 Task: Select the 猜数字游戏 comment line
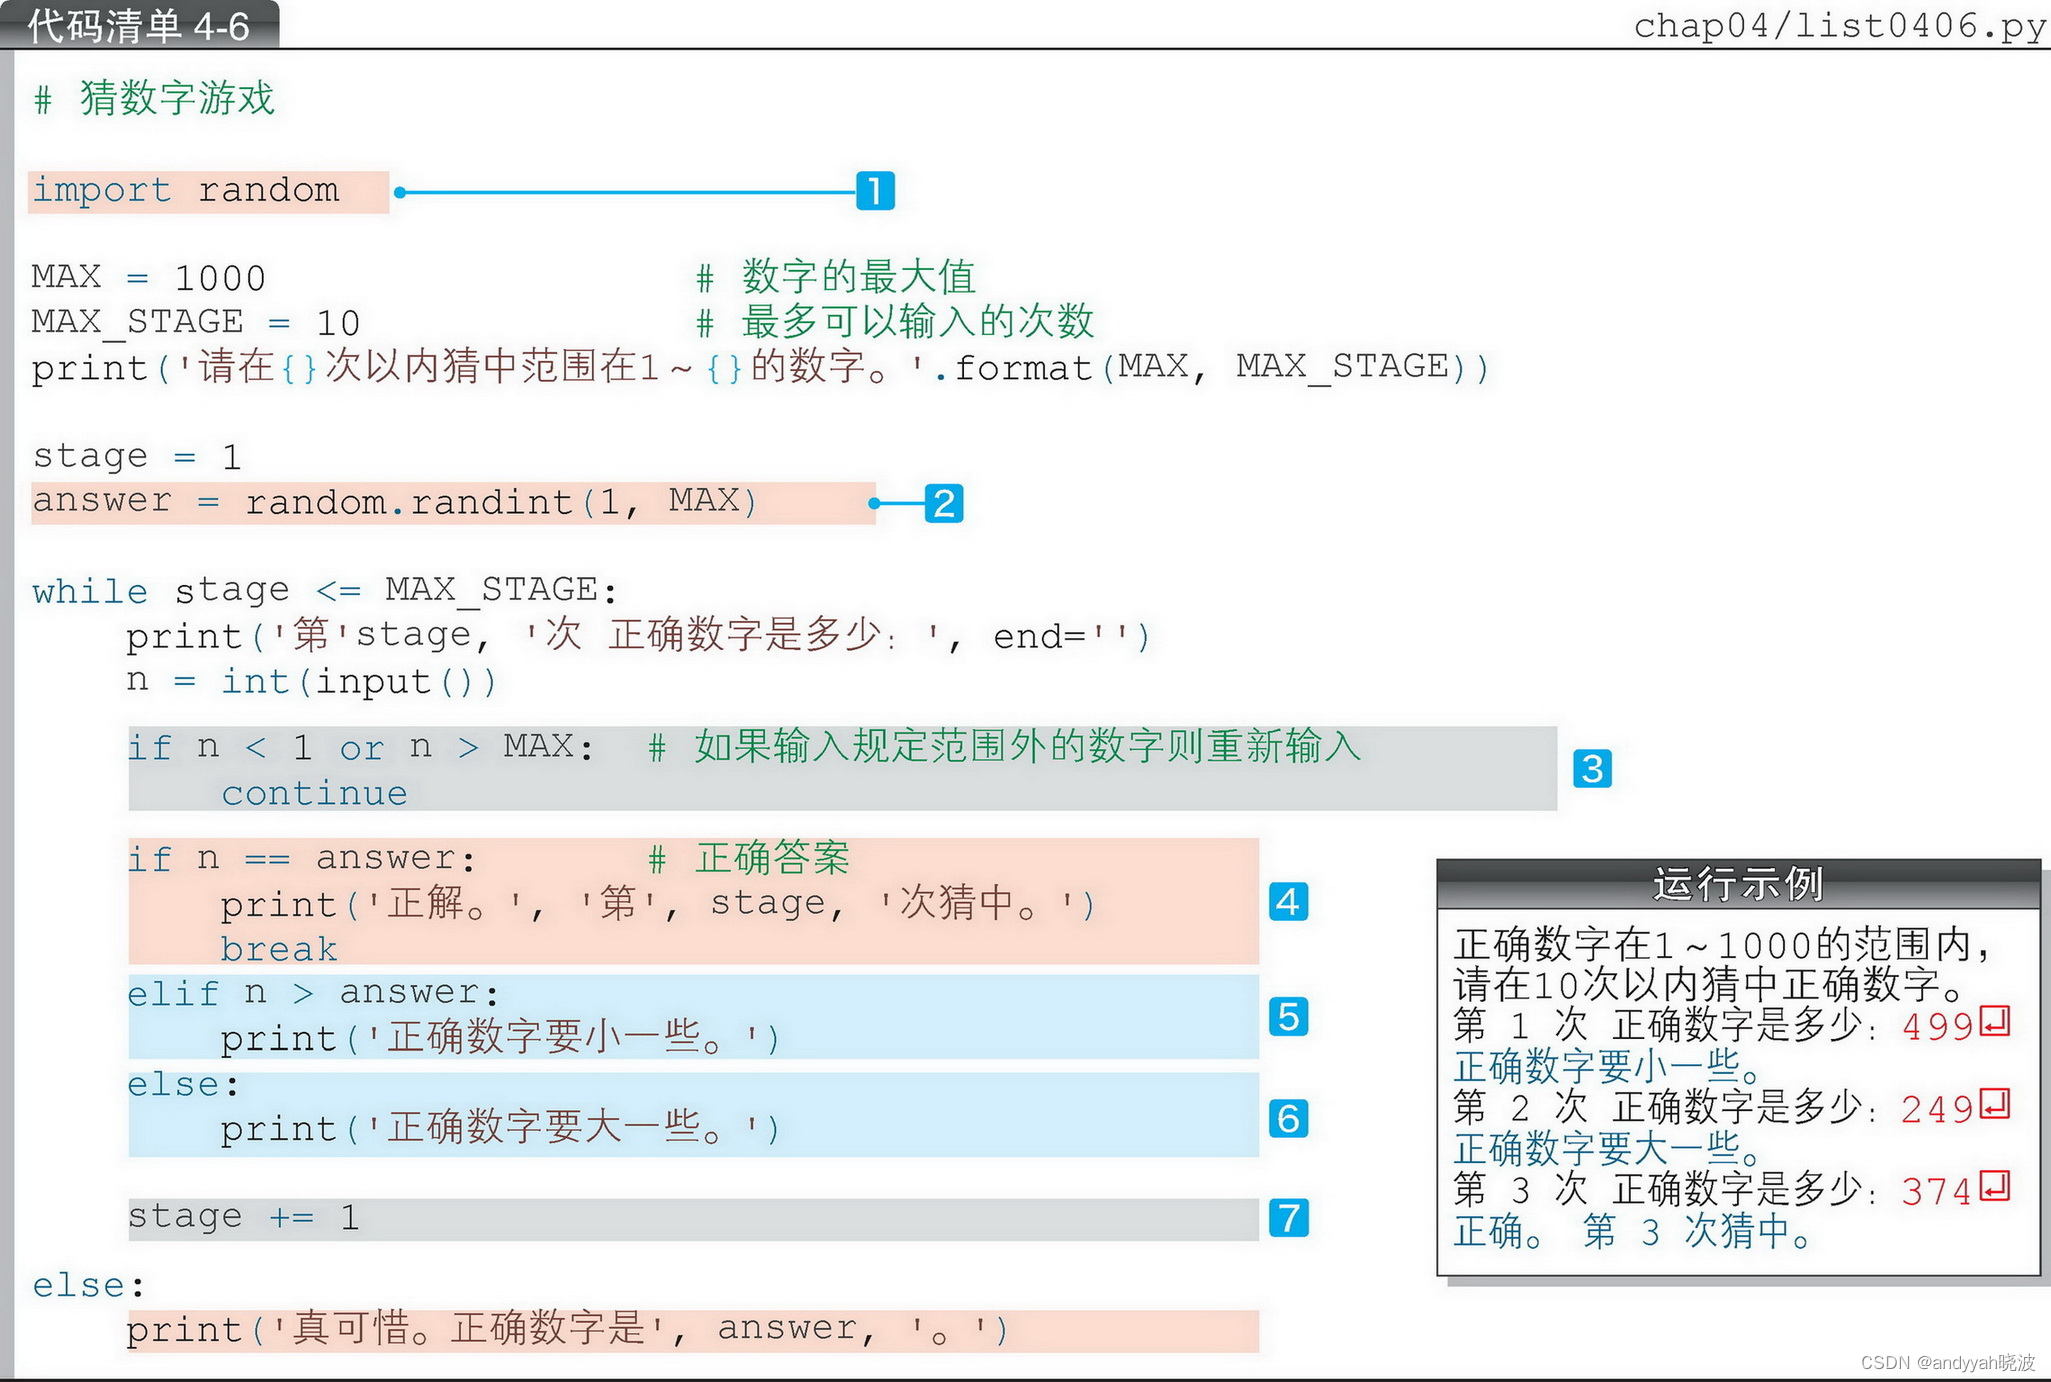[x=155, y=99]
